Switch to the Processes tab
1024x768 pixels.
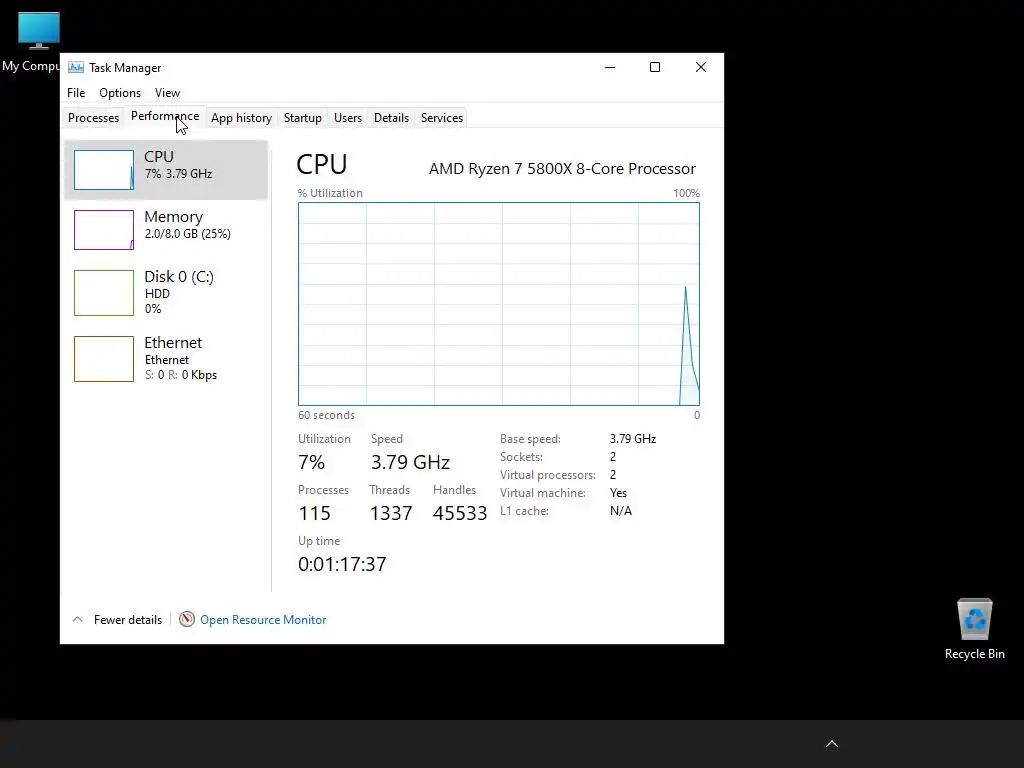click(x=93, y=118)
